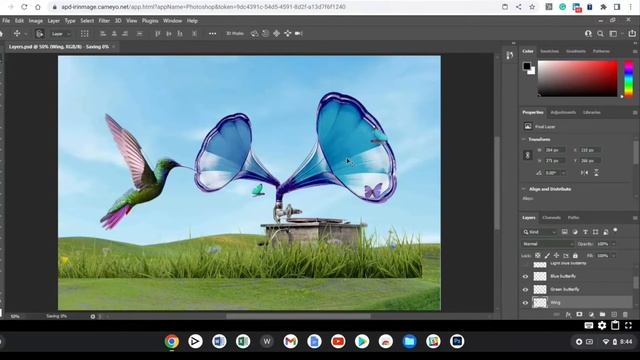Open the Files app from the shelf

coord(409,341)
